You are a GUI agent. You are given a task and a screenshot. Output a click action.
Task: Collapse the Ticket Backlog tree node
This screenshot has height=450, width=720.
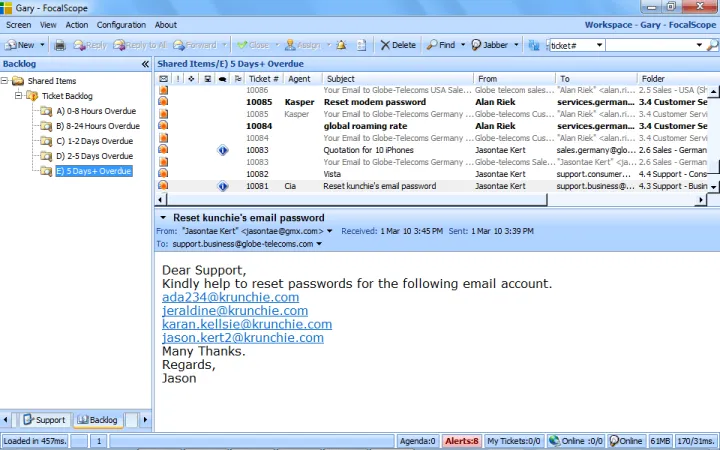tap(19, 96)
